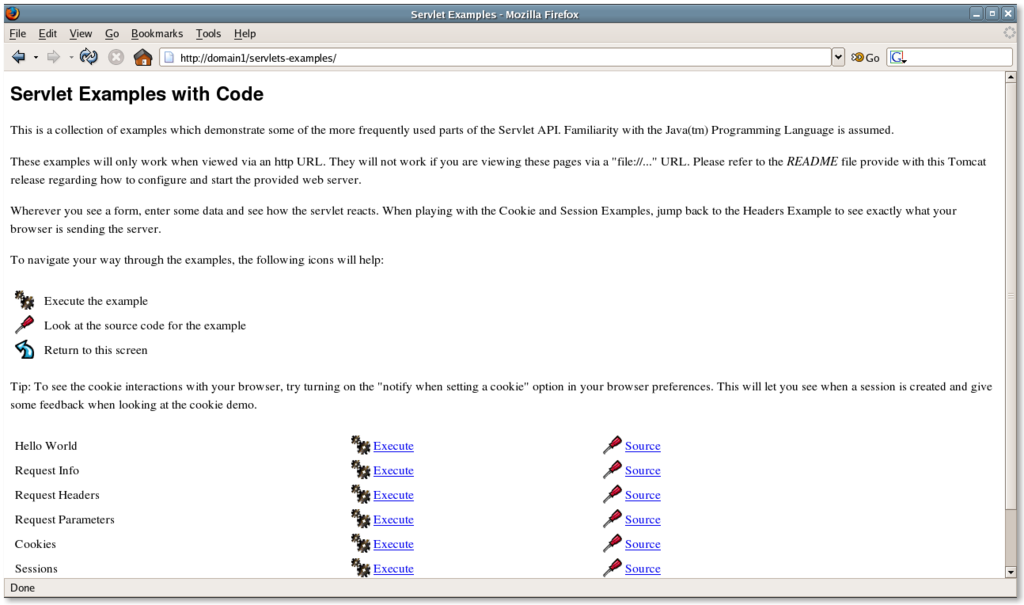This screenshot has height=605, width=1024.
Task: Reload the page with the refresh icon
Action: click(x=89, y=57)
